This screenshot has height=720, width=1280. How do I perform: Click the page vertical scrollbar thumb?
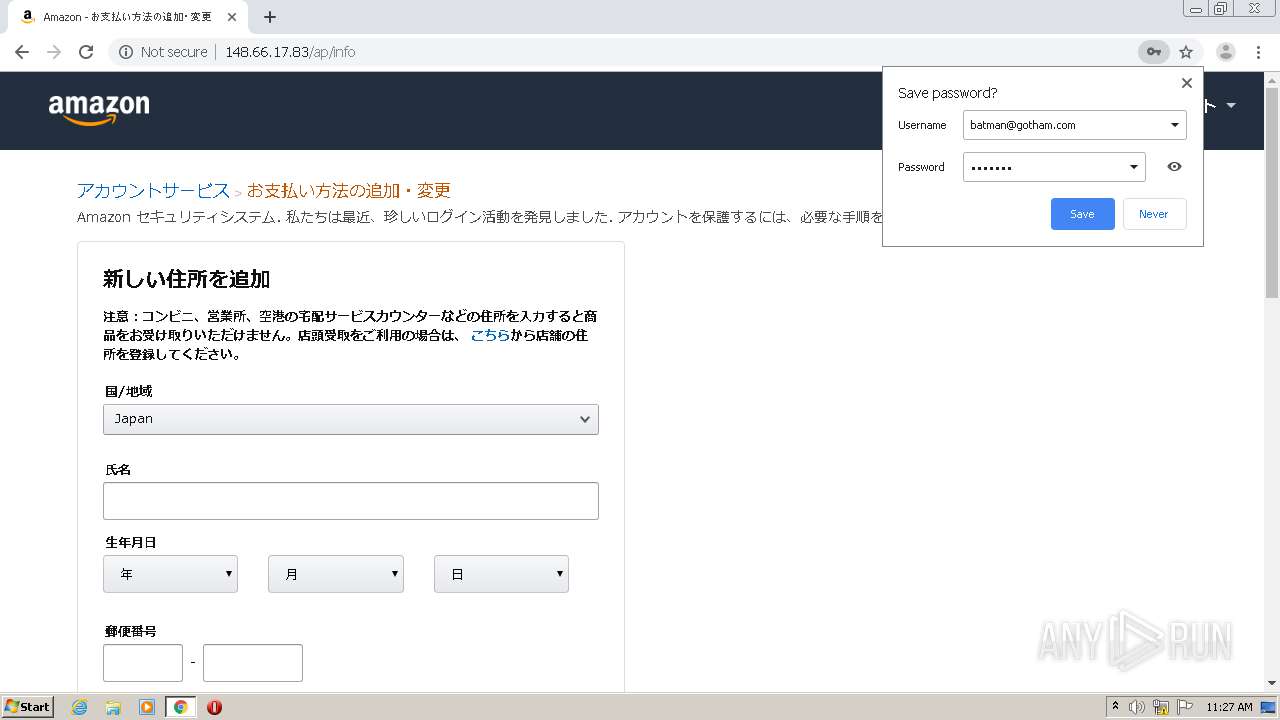point(1272,193)
